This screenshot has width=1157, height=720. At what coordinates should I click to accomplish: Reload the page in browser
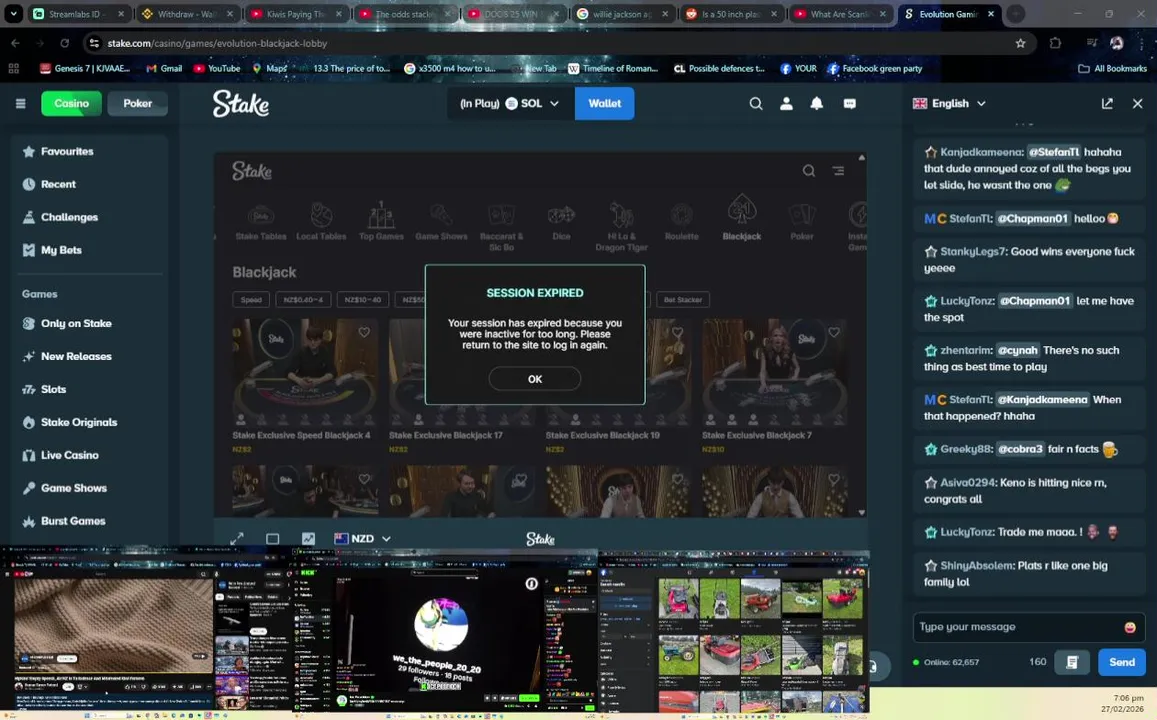click(x=65, y=44)
